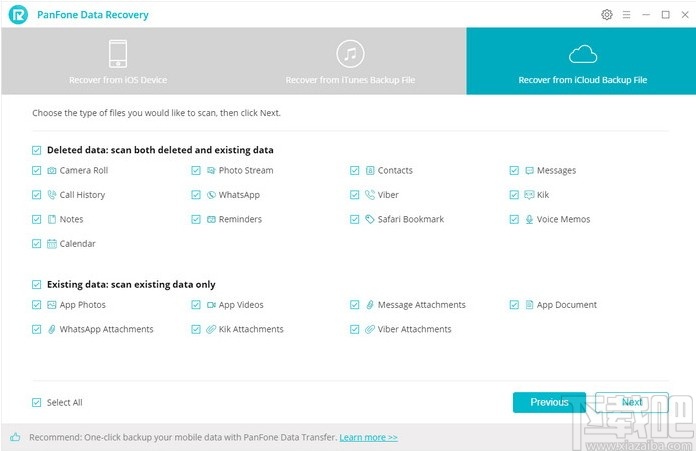
Task: Click the Safari Bookmark tag icon
Action: (x=370, y=219)
